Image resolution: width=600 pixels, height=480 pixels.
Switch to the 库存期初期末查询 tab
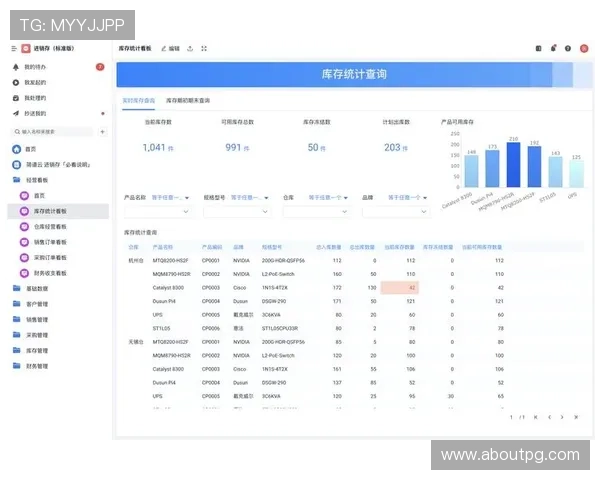[188, 101]
